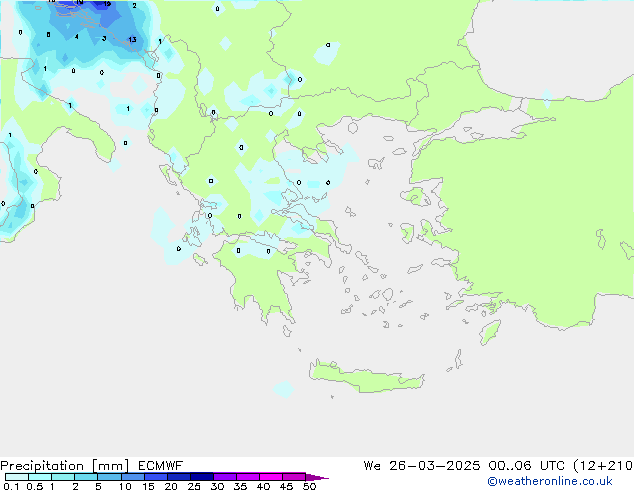634x490 pixels.
Task: Click the over-50 mm legend arrow tip
Action: (x=317, y=477)
